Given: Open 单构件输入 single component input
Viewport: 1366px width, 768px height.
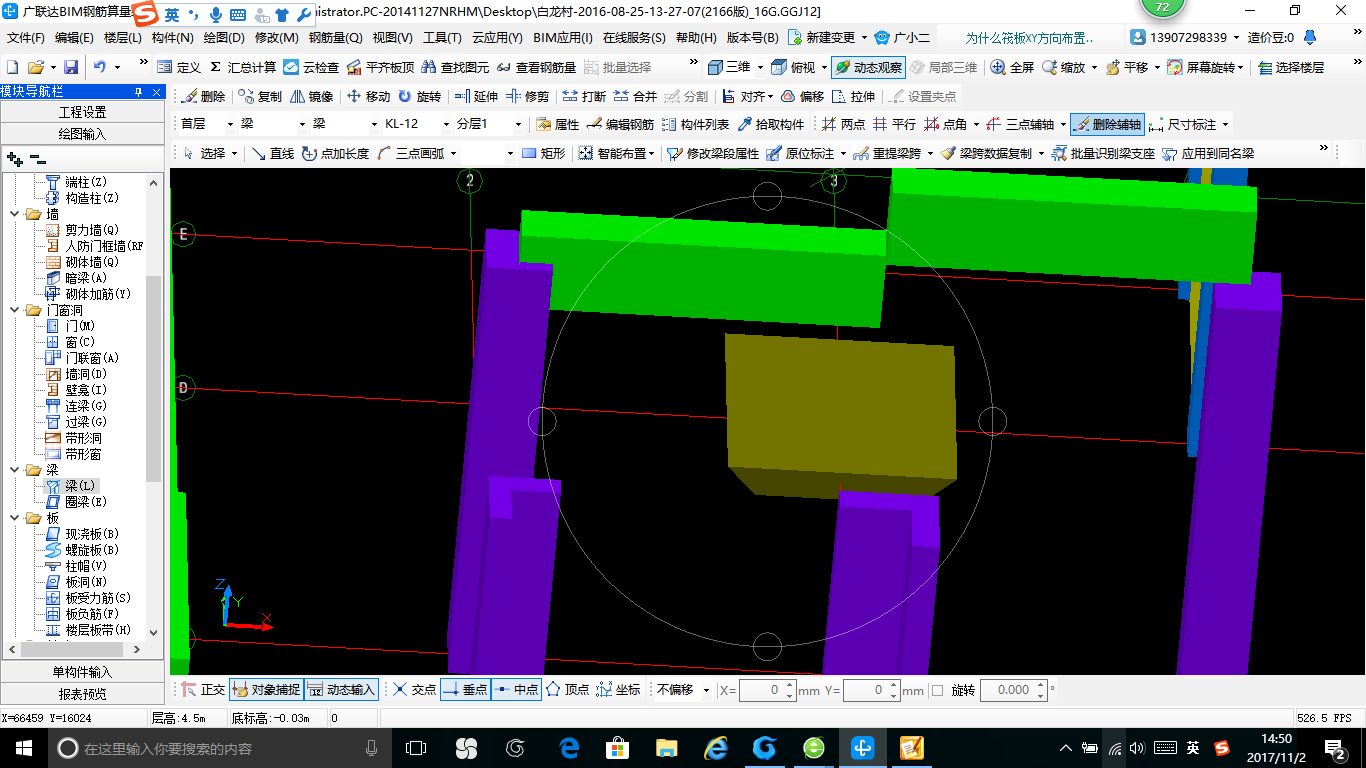Looking at the screenshot, I should pyautogui.click(x=82, y=672).
